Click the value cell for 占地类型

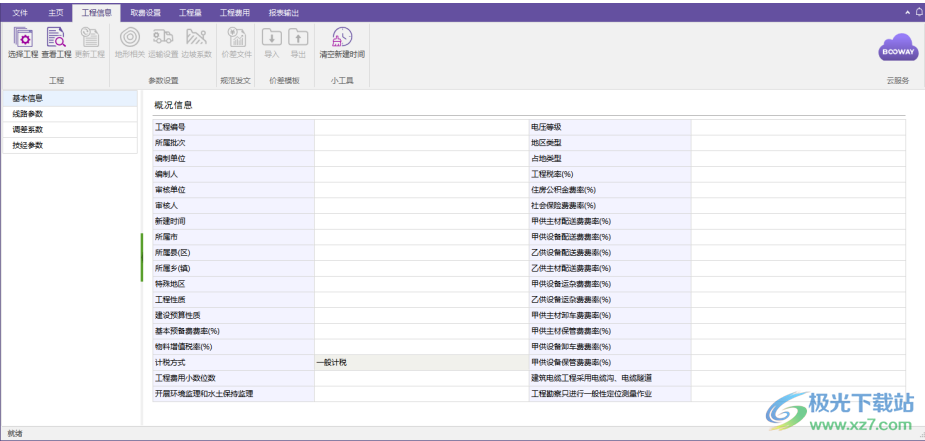(x=798, y=159)
